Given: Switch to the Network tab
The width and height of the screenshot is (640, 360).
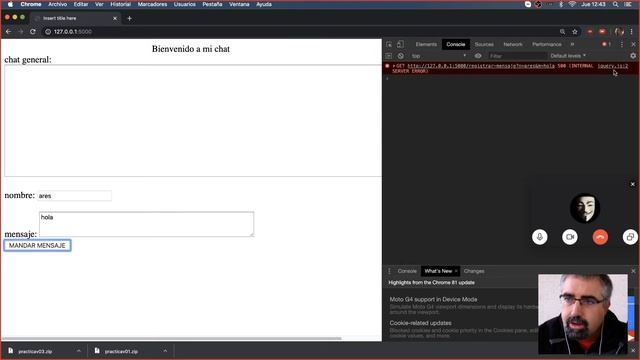Looking at the screenshot, I should coord(513,44).
